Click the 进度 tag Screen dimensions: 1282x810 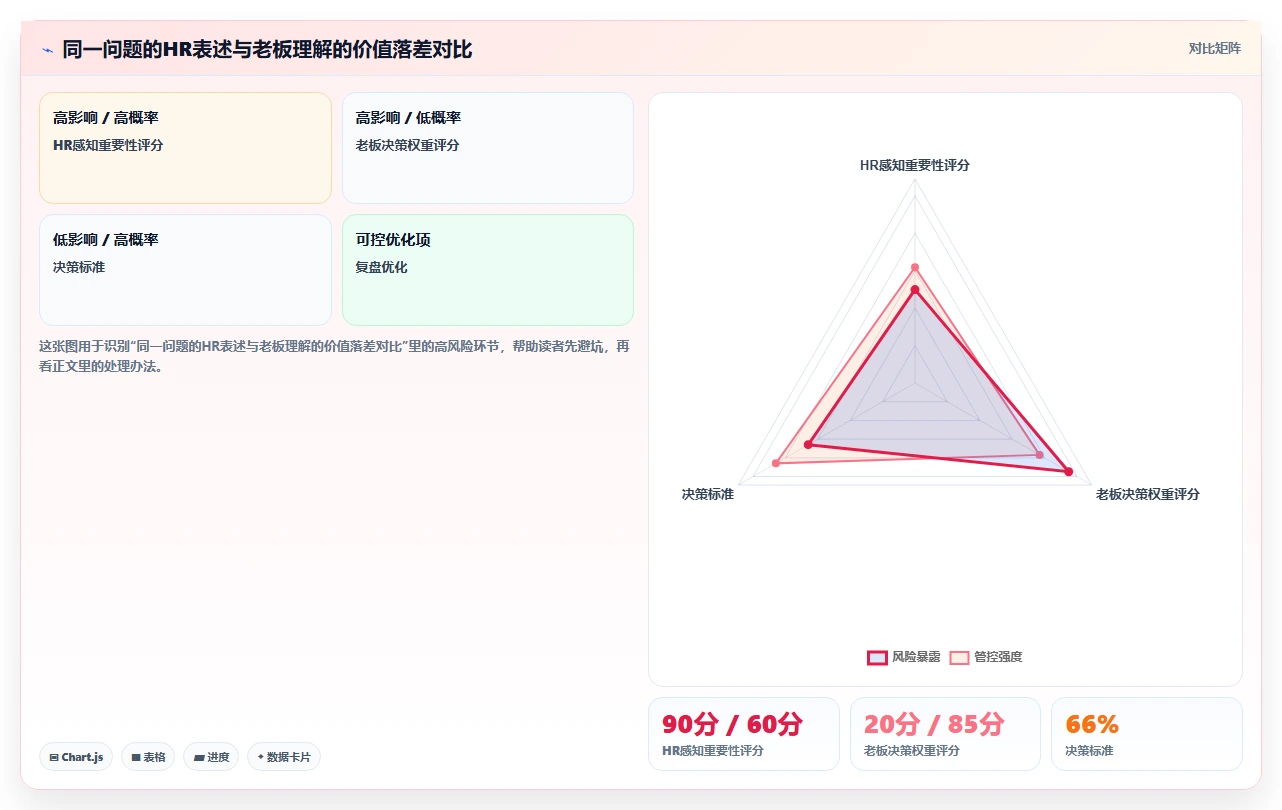click(x=211, y=757)
